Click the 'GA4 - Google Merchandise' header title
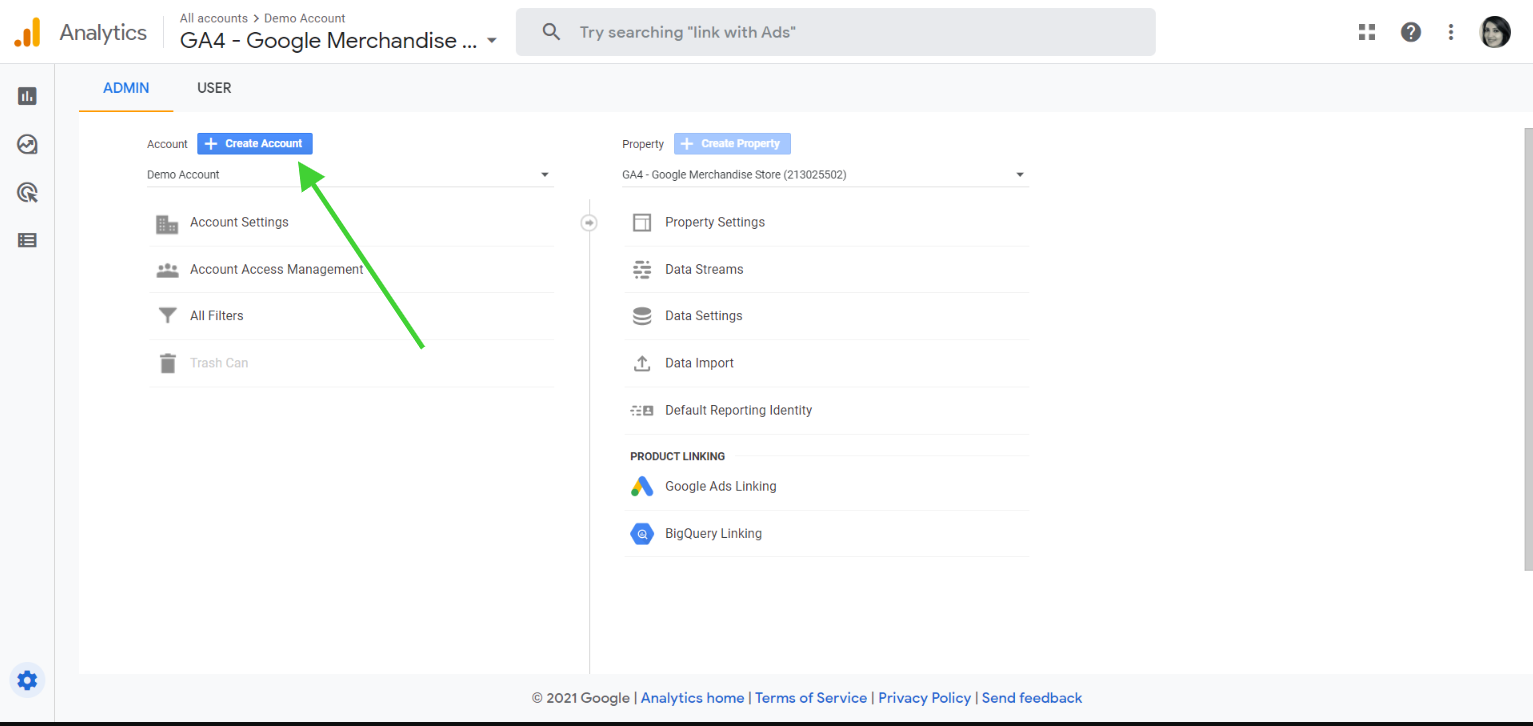The height and width of the screenshot is (726, 1533). [x=329, y=42]
